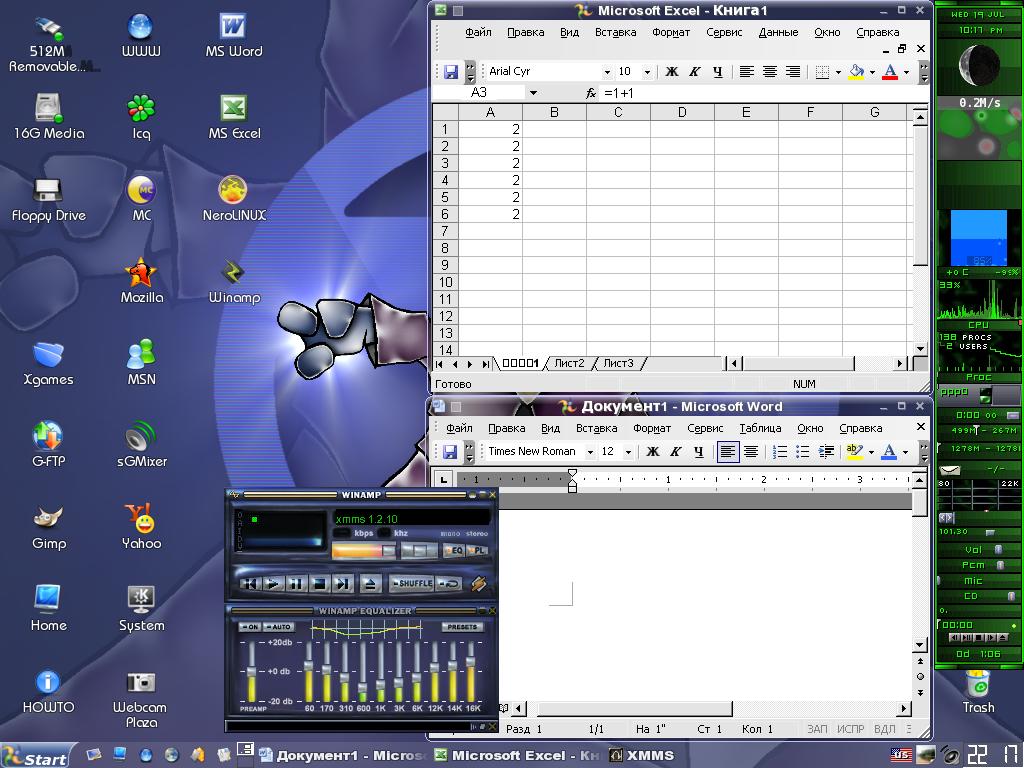
Task: Open the font size dropdown in Excel
Action: coord(647,72)
